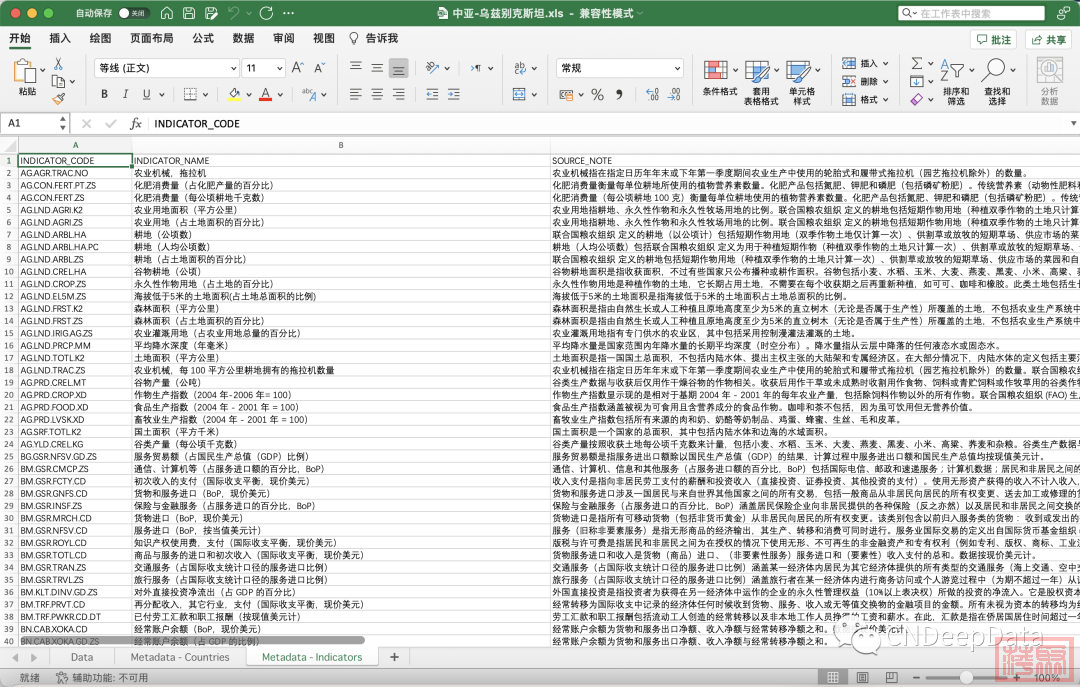Click the Paste clipboard icon
Image resolution: width=1080 pixels, height=687 pixels.
pos(26,71)
